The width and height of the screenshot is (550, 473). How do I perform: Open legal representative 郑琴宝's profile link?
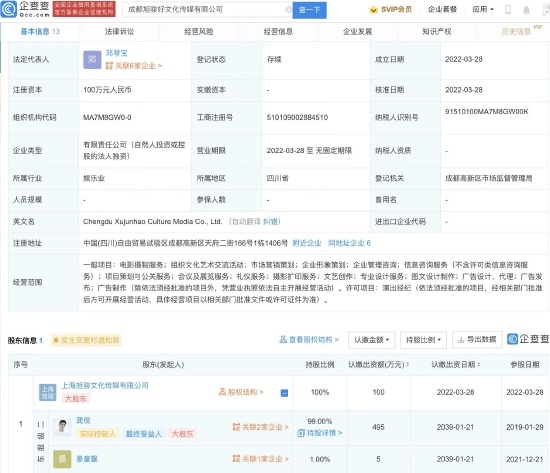[x=116, y=53]
